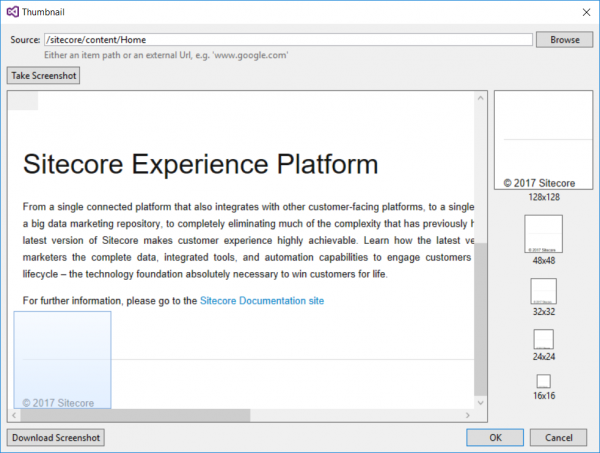Click the Browse button

coord(564,40)
